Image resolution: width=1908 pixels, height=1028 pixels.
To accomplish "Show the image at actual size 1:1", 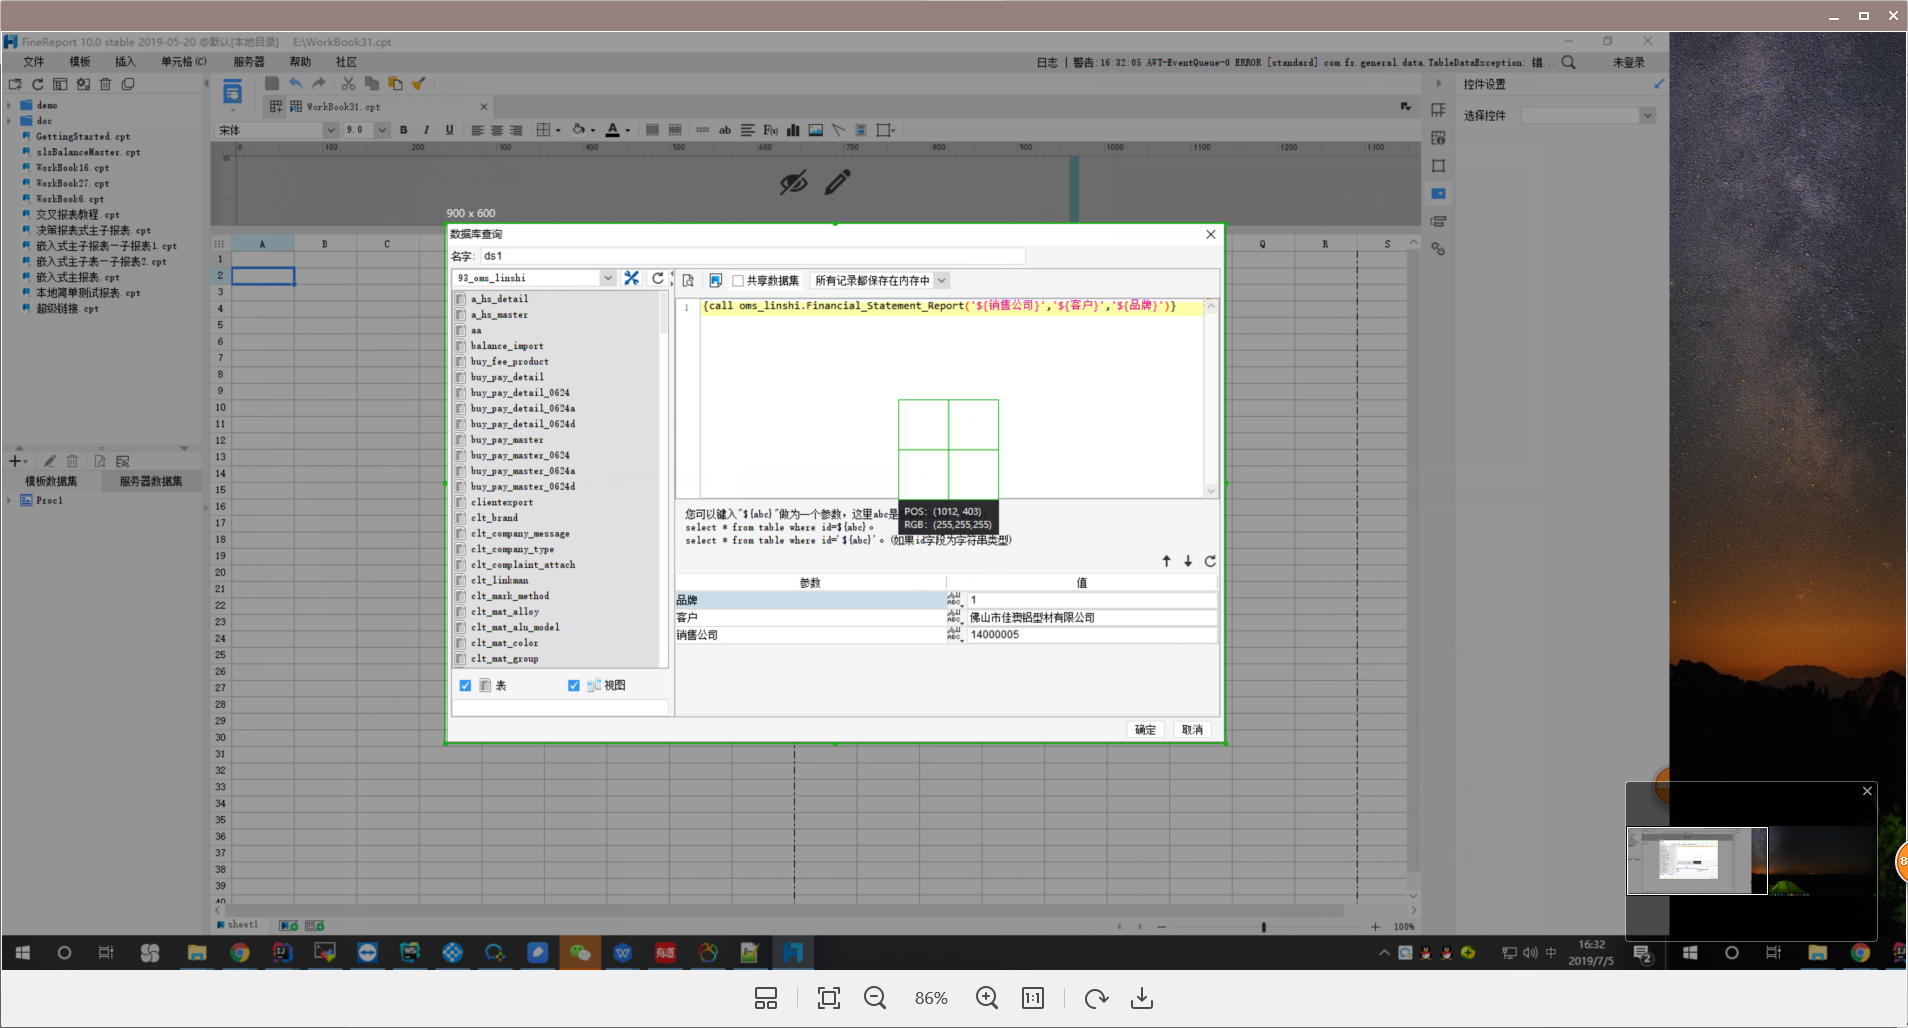I will (1033, 998).
